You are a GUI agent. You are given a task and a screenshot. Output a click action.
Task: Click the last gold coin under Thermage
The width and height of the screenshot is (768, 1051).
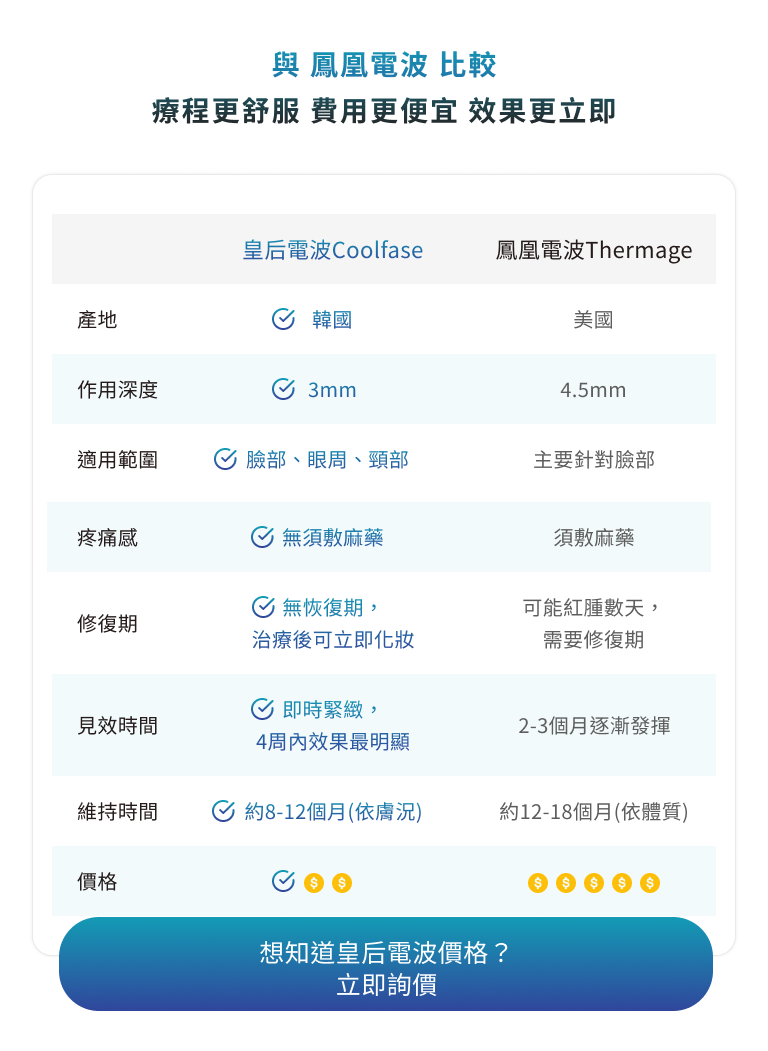650,883
